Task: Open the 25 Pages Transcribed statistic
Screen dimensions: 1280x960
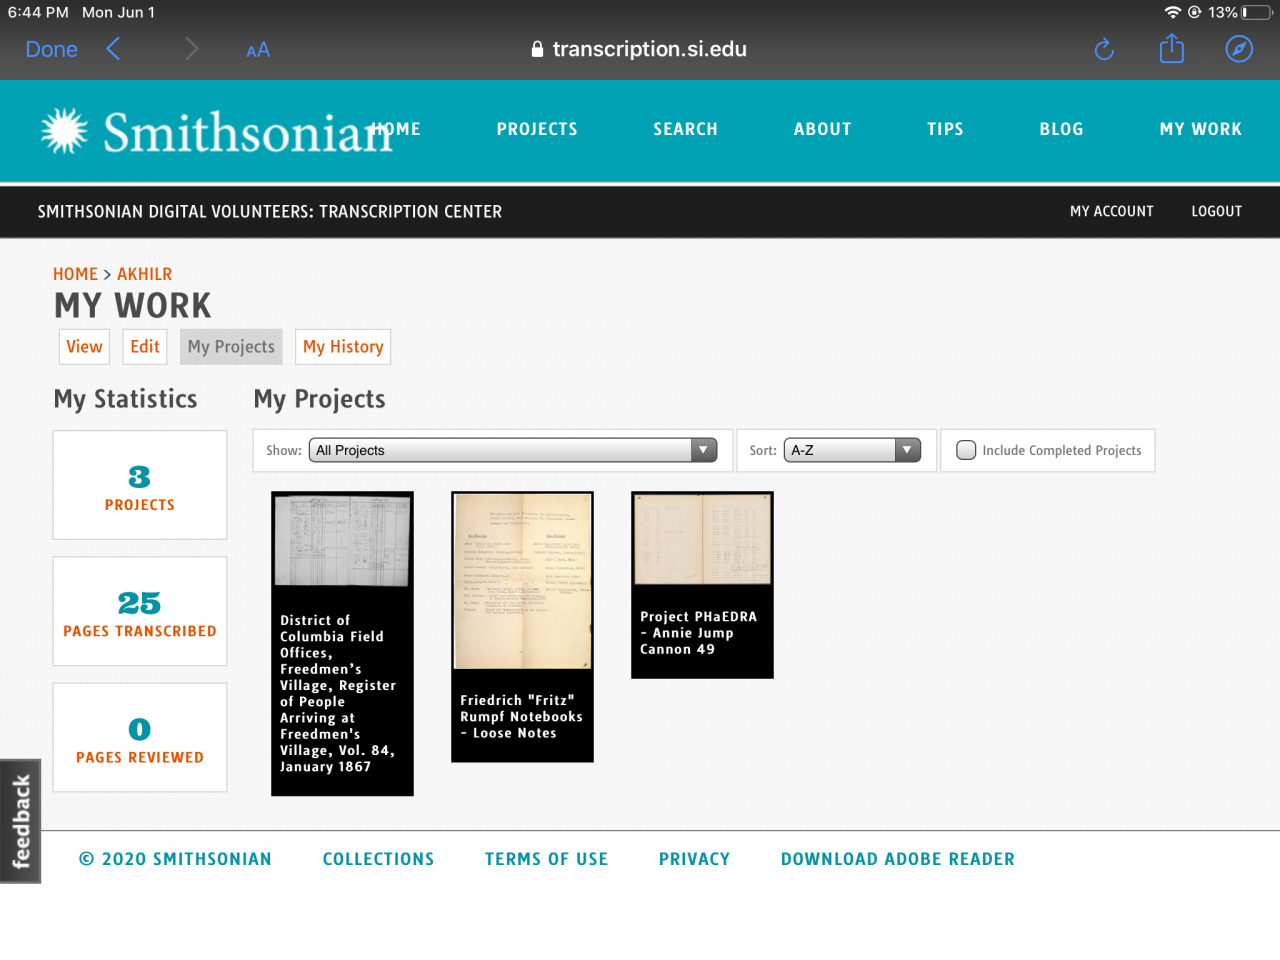Action: [140, 611]
